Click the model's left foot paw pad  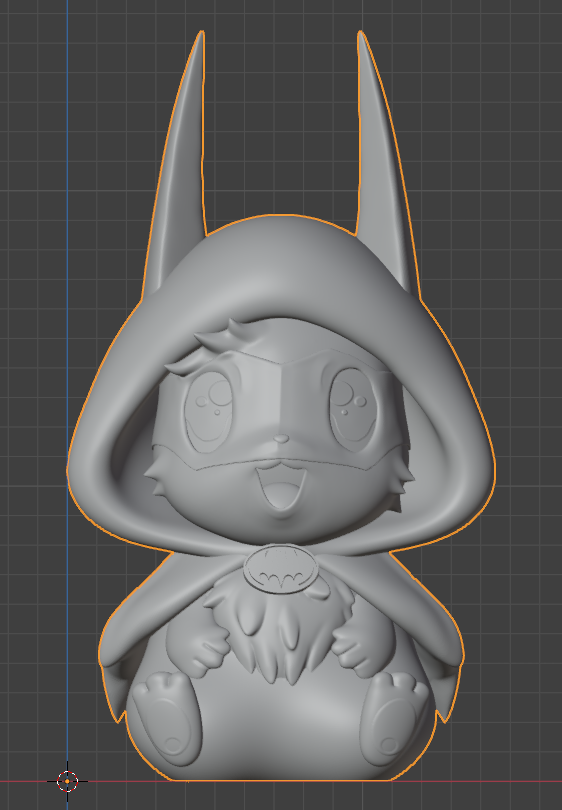pyautogui.click(x=169, y=726)
